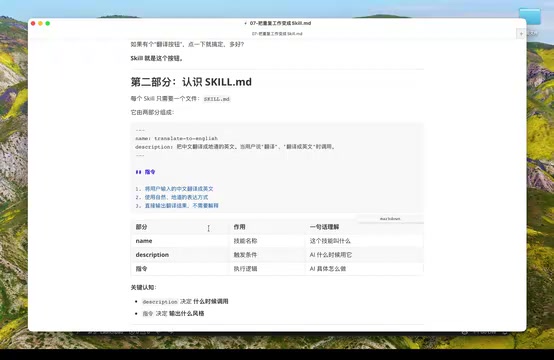The width and height of the screenshot is (554, 360).
Task: Click the bullet 指令 决定 输出什么风格
Action: pos(173,313)
